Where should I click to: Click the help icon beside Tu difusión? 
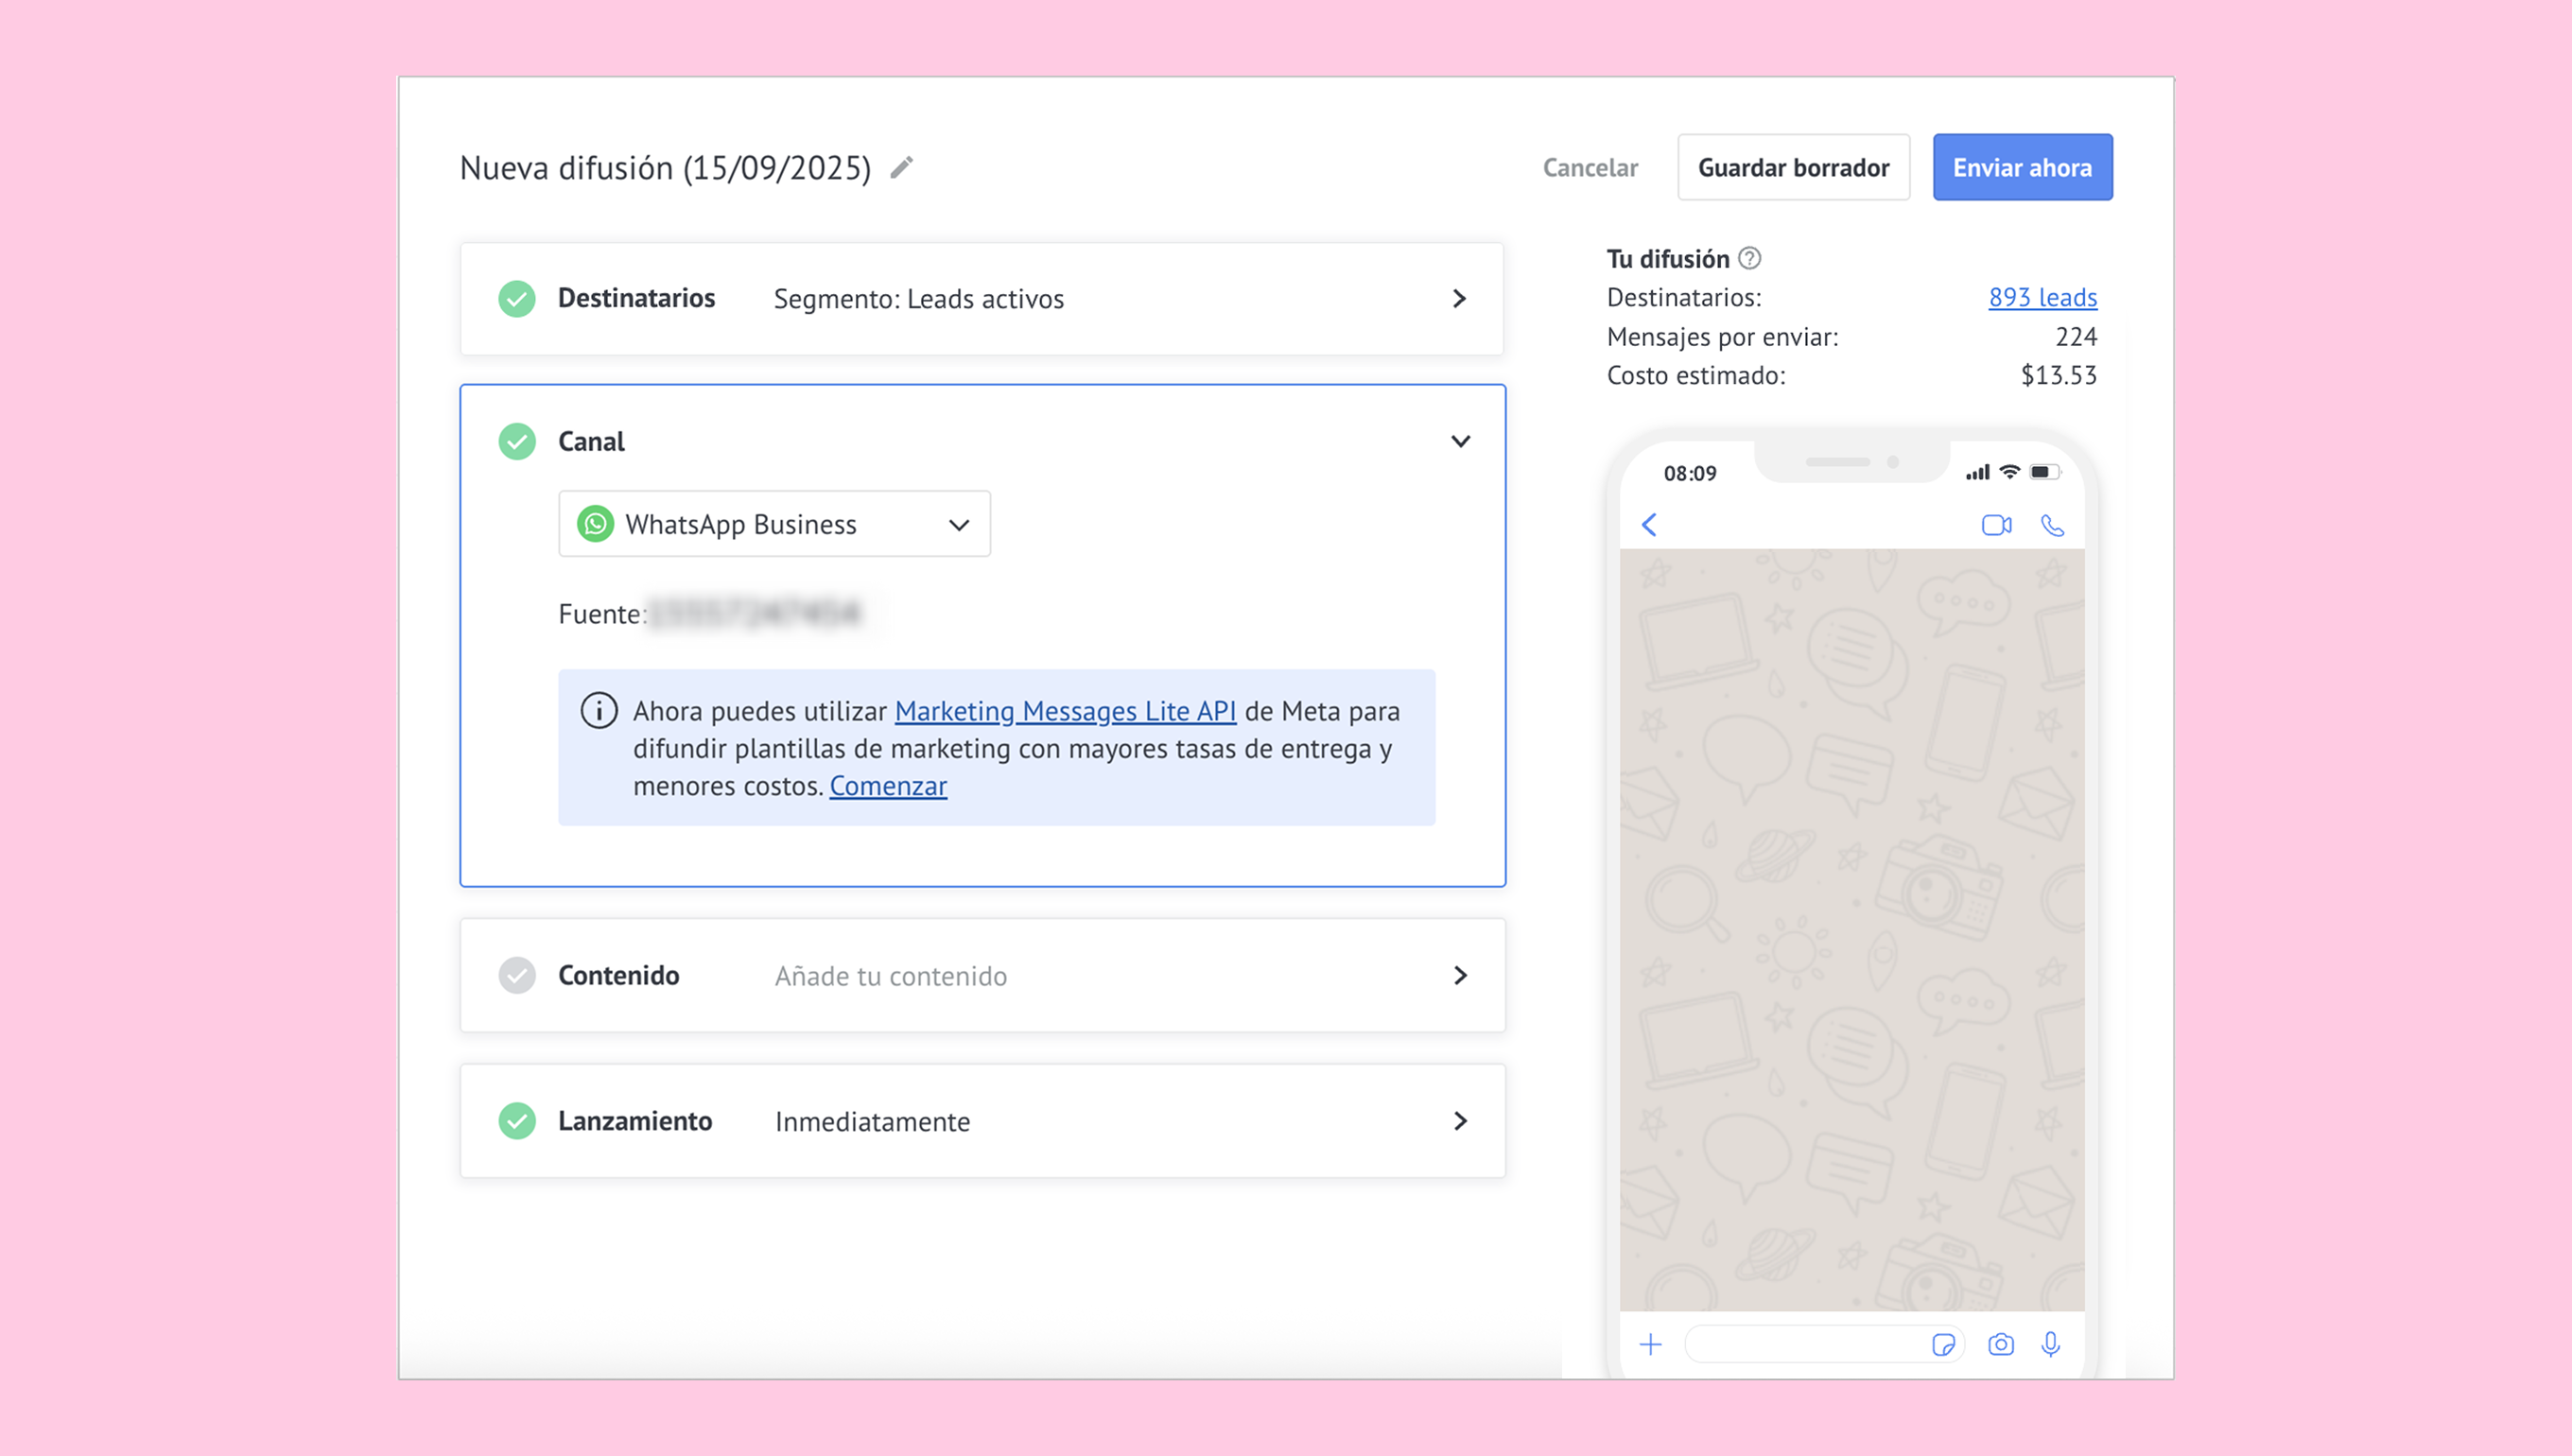[x=1749, y=259]
